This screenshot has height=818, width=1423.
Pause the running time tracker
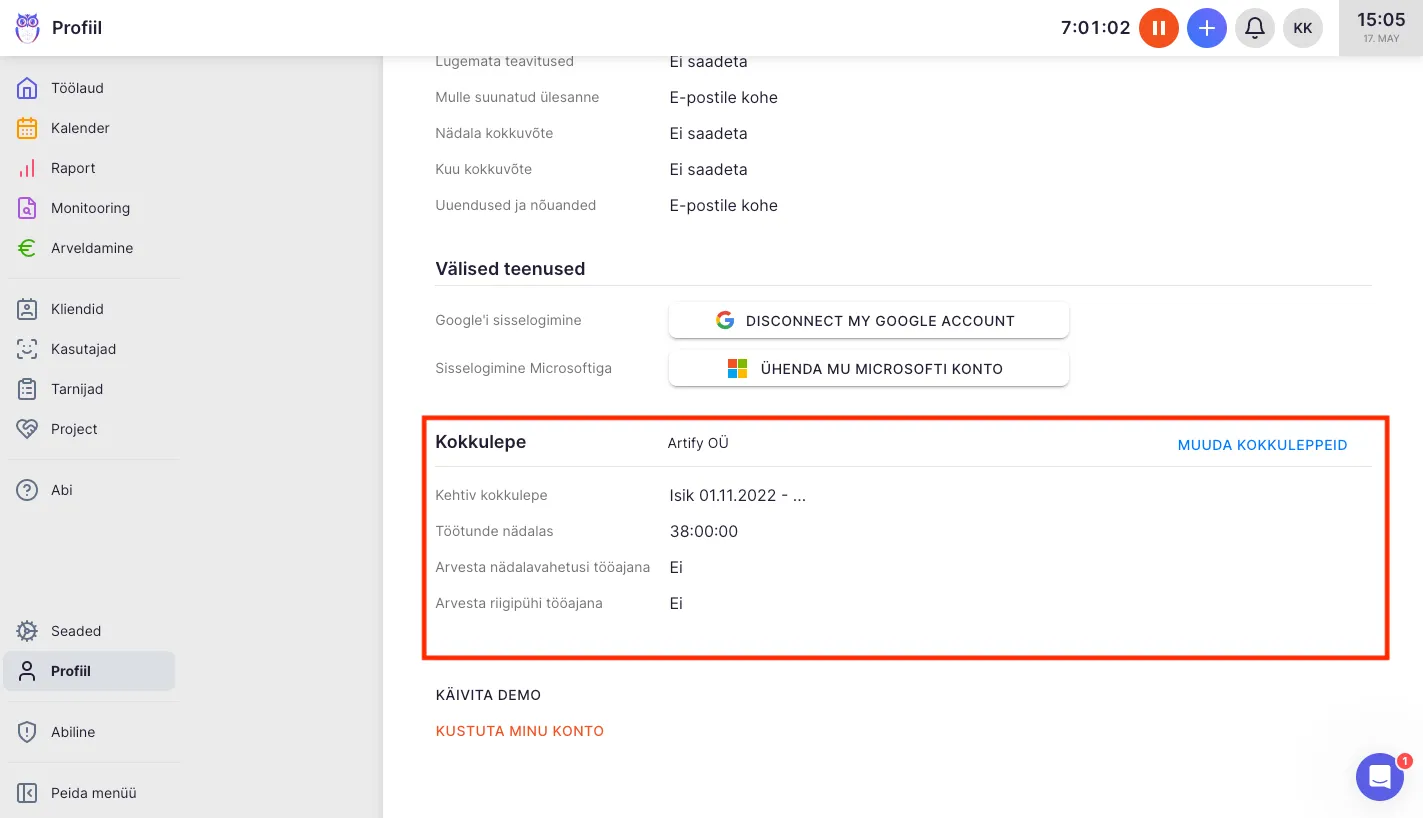pyautogui.click(x=1158, y=28)
